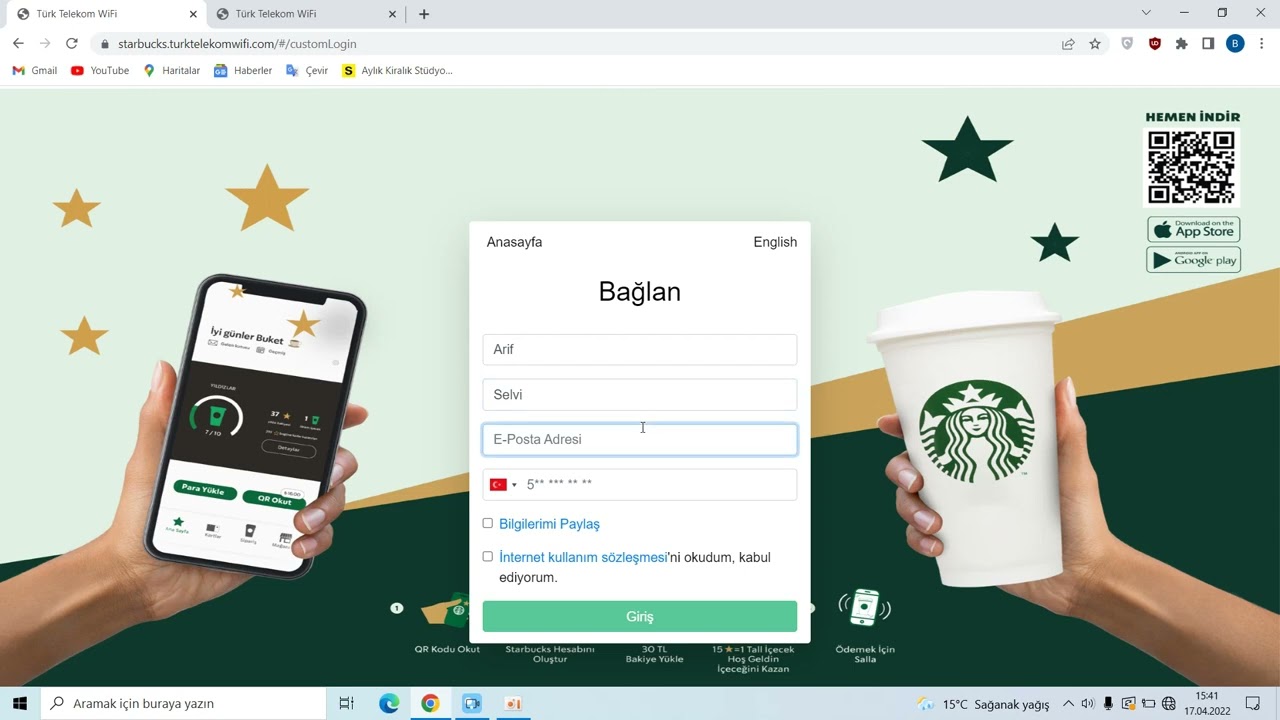Screen dimensions: 1280x720
Task: Open the Aylık Kiralık Stüdyo bookmark
Action: click(398, 71)
